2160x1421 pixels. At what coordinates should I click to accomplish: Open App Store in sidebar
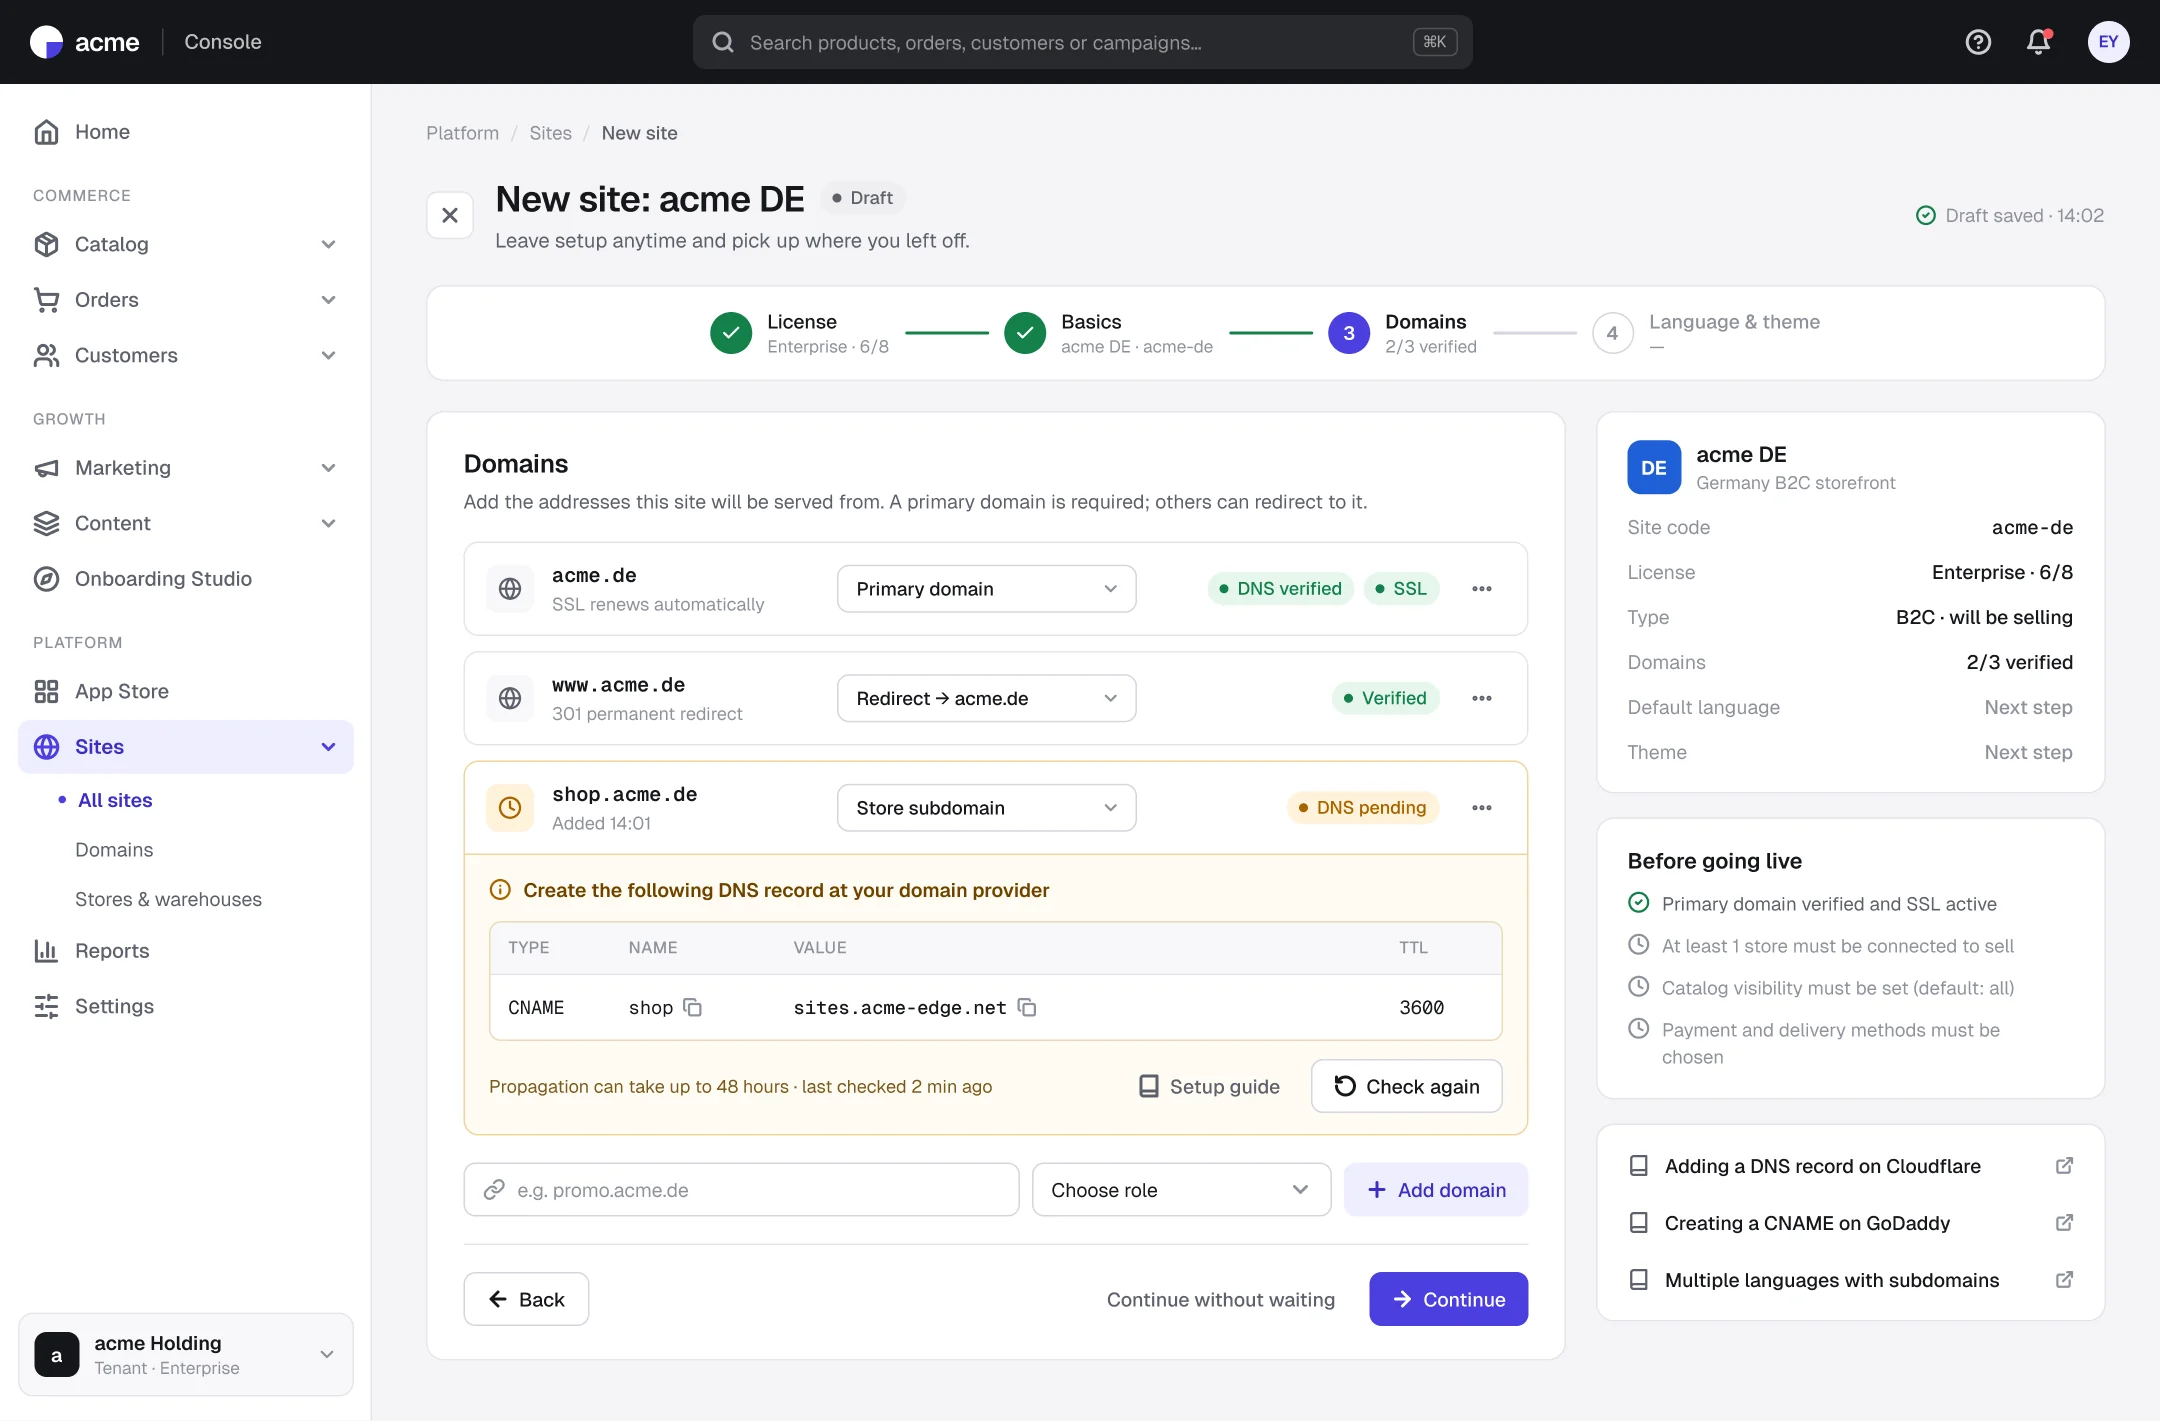186,691
